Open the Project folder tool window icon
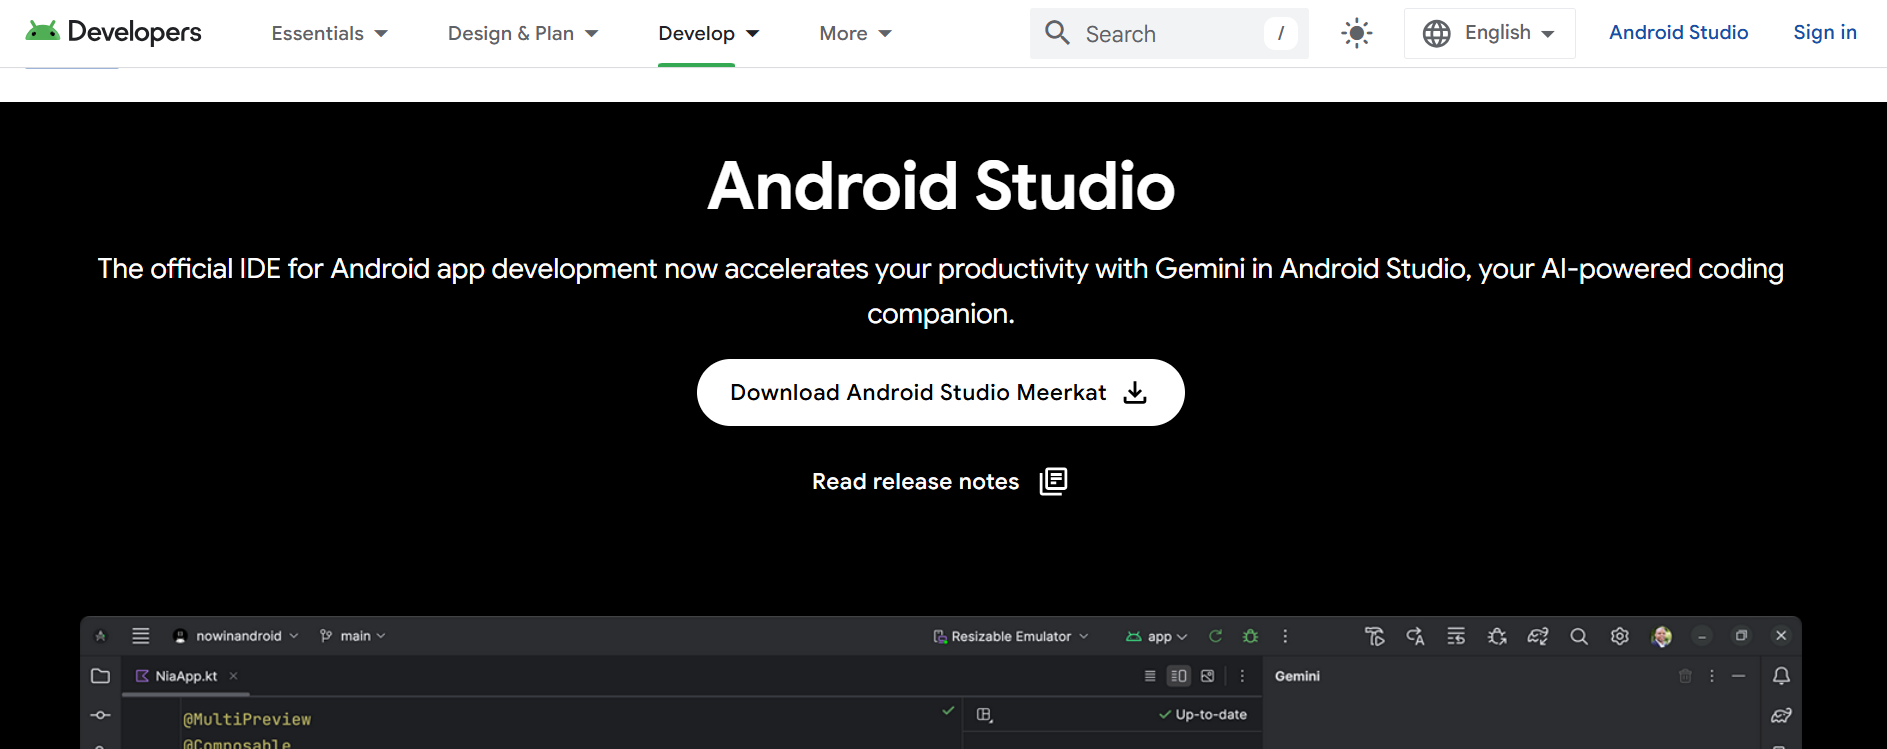This screenshot has height=749, width=1887. pyautogui.click(x=100, y=676)
